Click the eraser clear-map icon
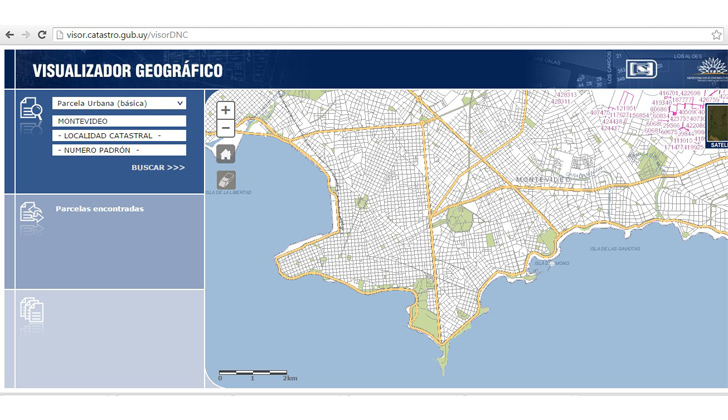The width and height of the screenshot is (728, 420). coord(226,180)
